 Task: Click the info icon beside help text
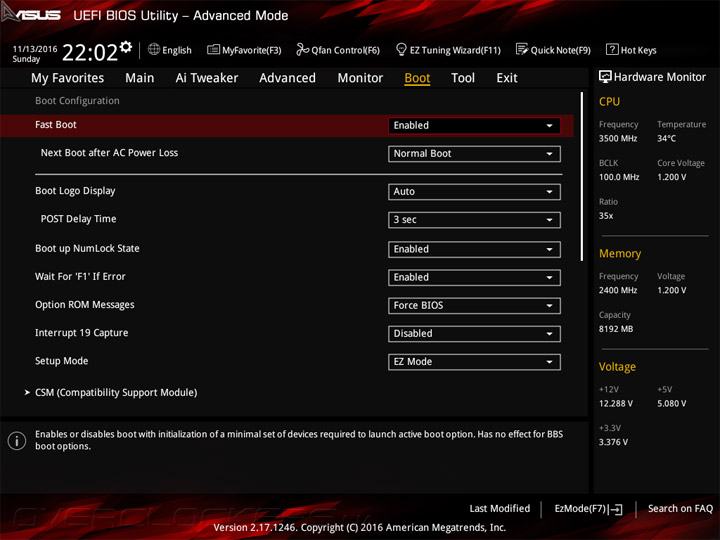pyautogui.click(x=17, y=440)
